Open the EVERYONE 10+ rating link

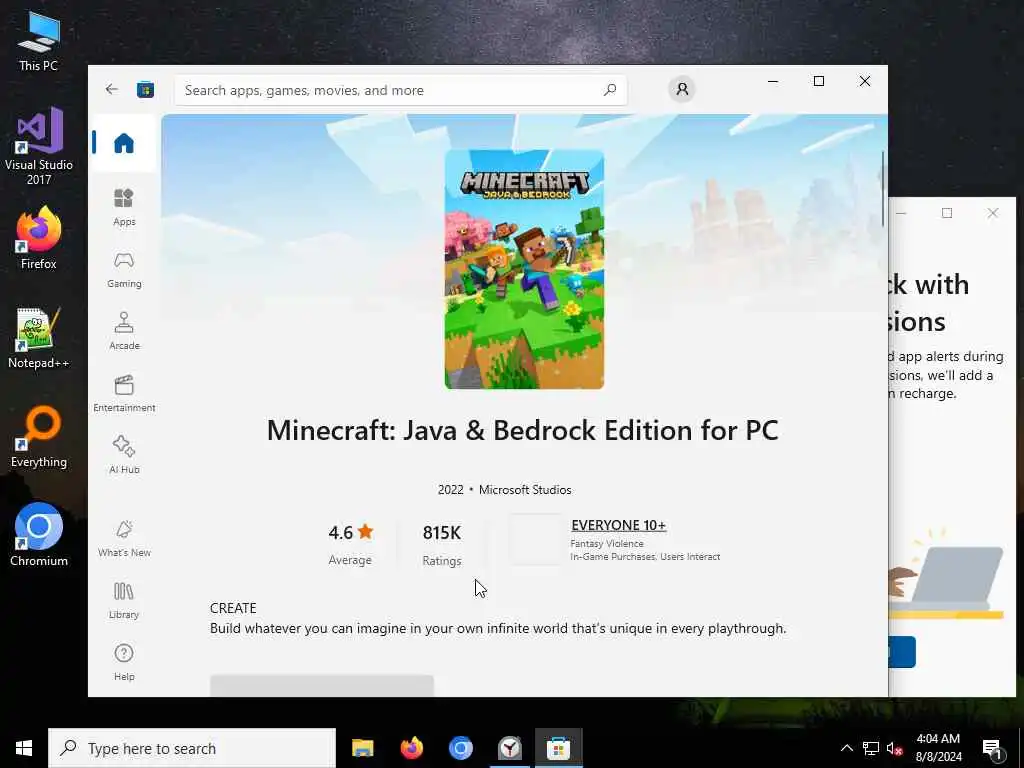coord(618,525)
